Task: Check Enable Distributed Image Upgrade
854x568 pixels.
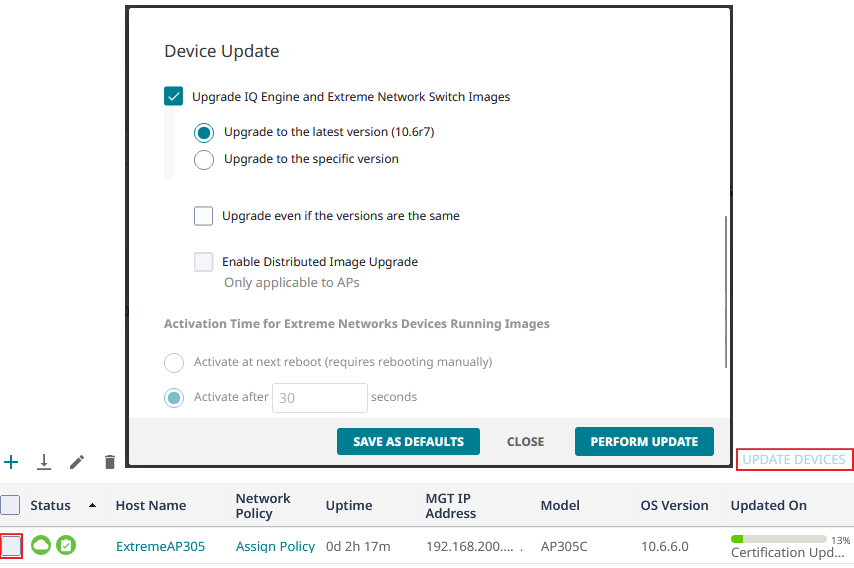Action: (204, 262)
